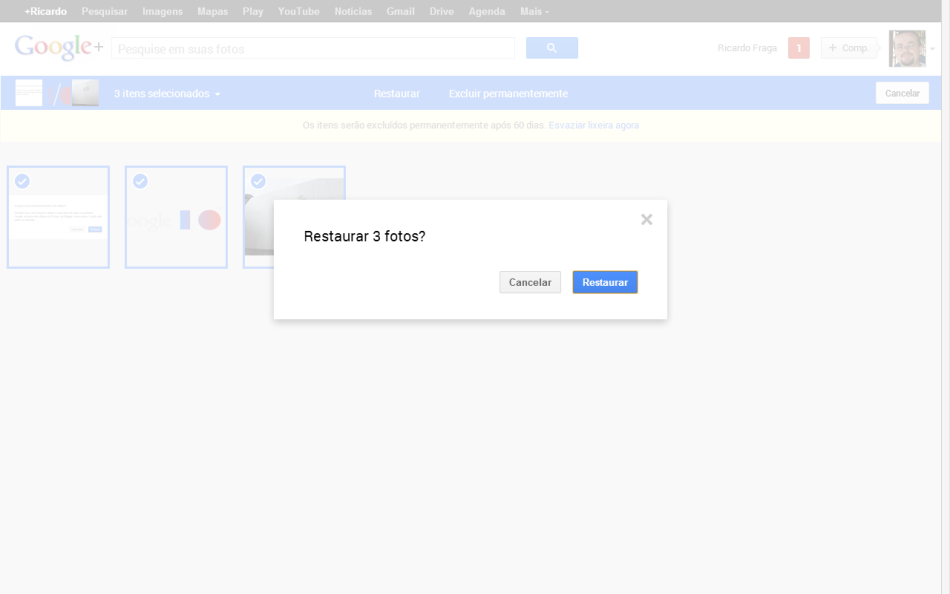
Task: Click 'Excluir permanentemente' in the selection bar
Action: [508, 94]
